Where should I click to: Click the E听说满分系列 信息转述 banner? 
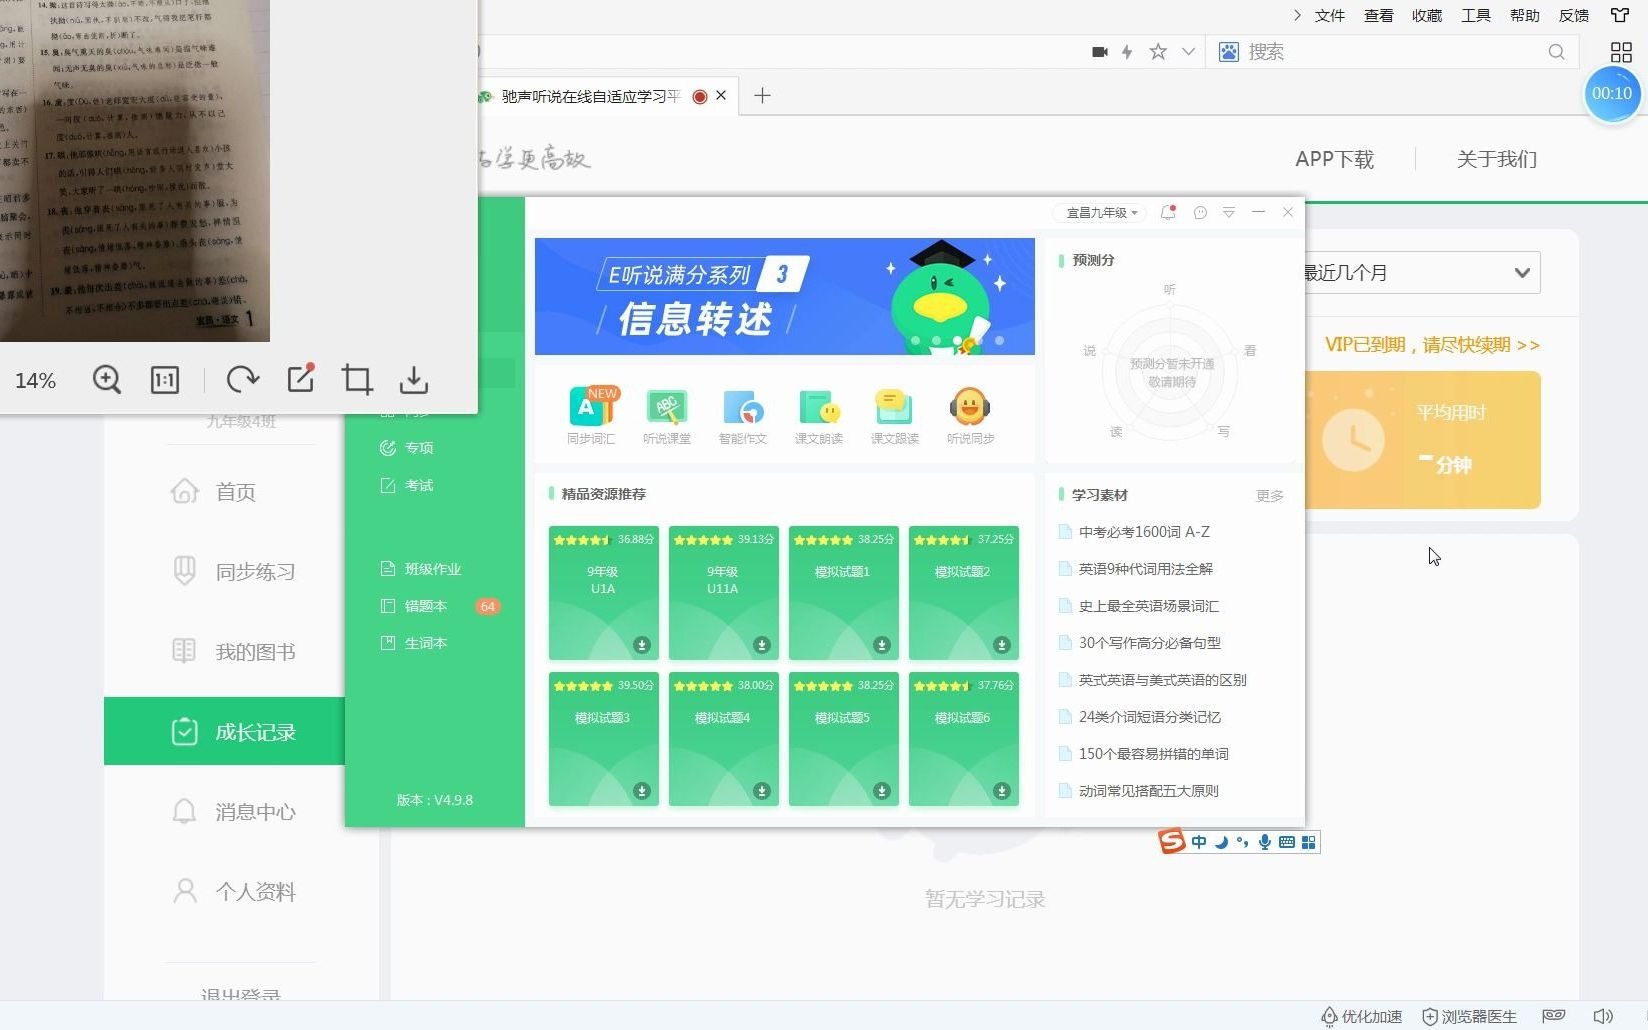pos(785,296)
